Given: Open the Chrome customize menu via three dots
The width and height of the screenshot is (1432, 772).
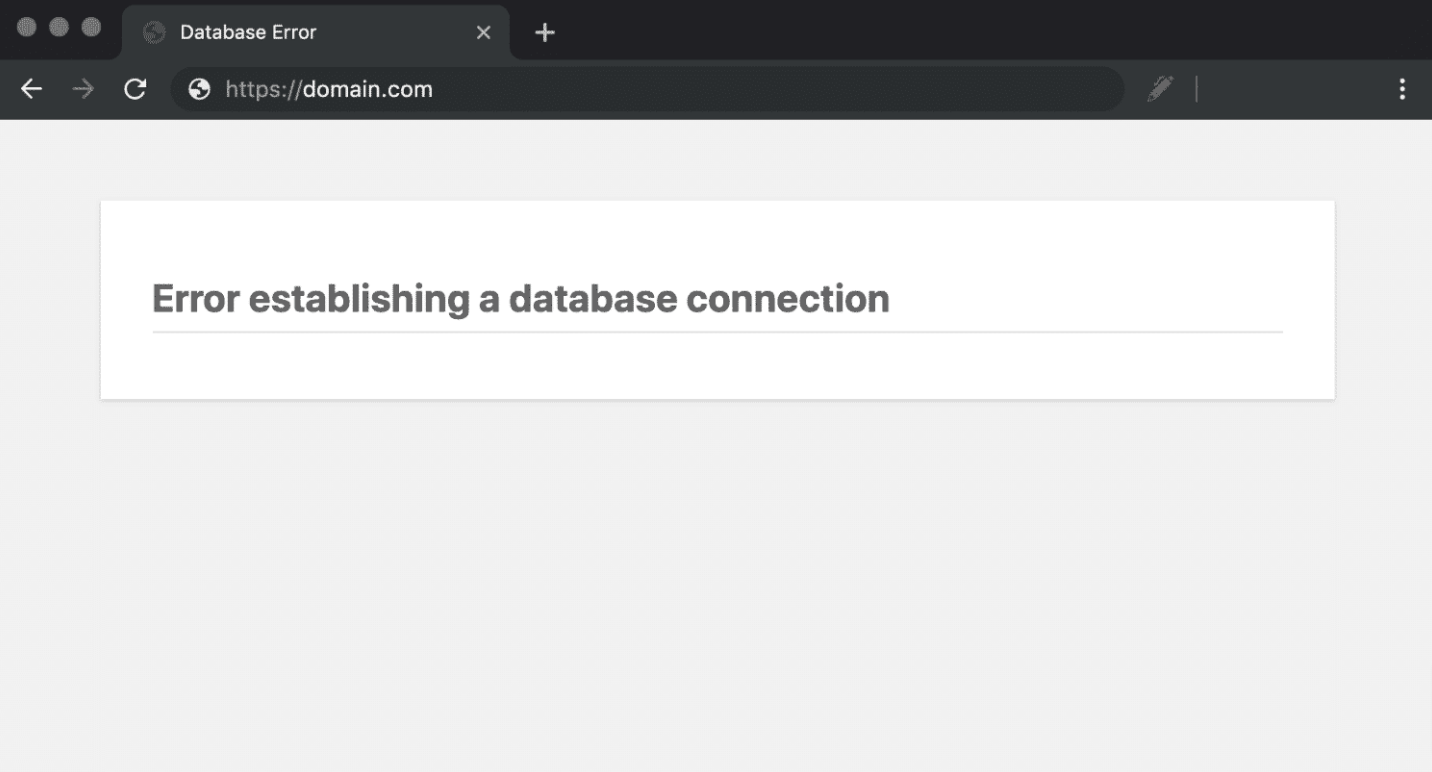Looking at the screenshot, I should pos(1402,89).
